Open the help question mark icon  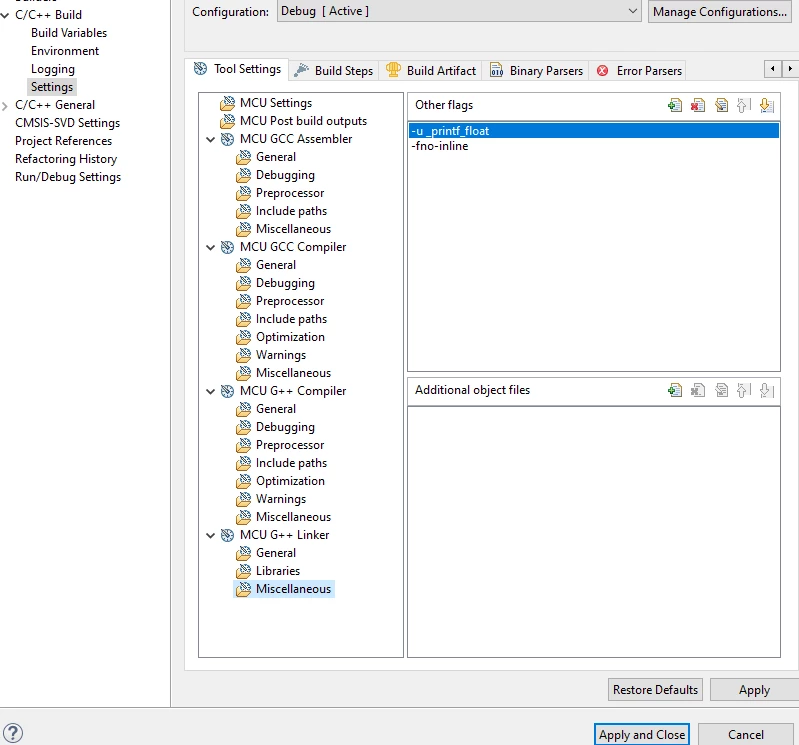[x=13, y=733]
